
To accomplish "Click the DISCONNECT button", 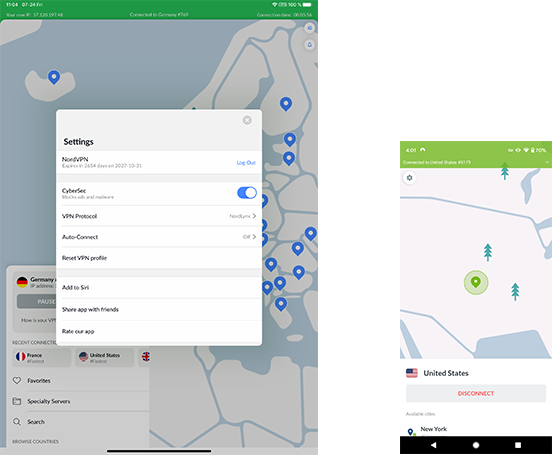I will pyautogui.click(x=476, y=393).
